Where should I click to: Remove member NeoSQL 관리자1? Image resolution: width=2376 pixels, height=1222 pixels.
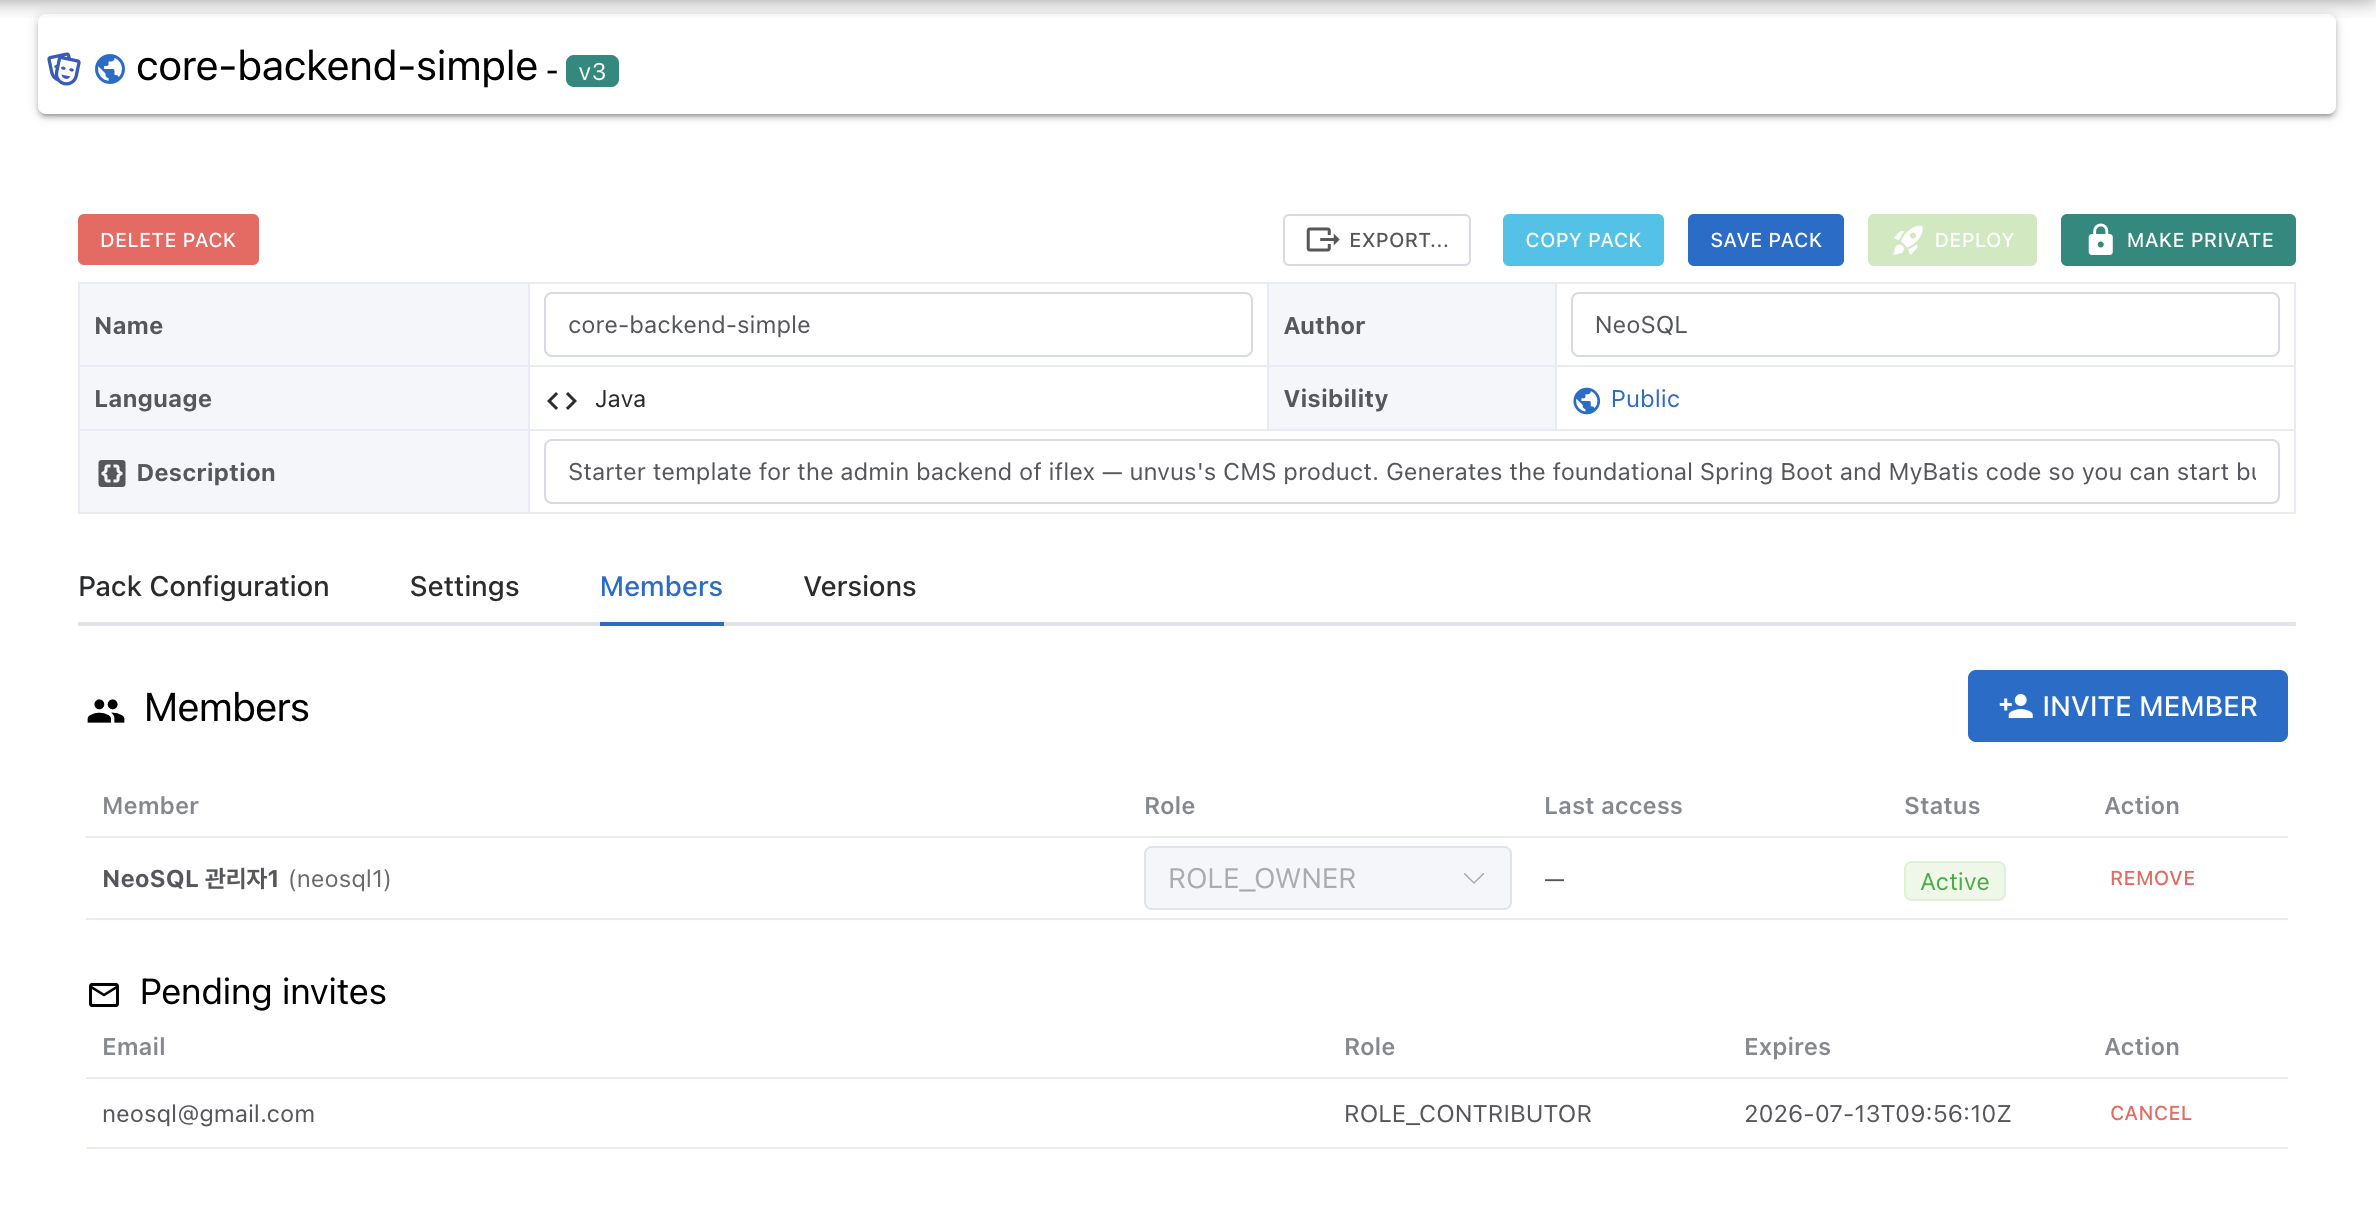[2152, 878]
